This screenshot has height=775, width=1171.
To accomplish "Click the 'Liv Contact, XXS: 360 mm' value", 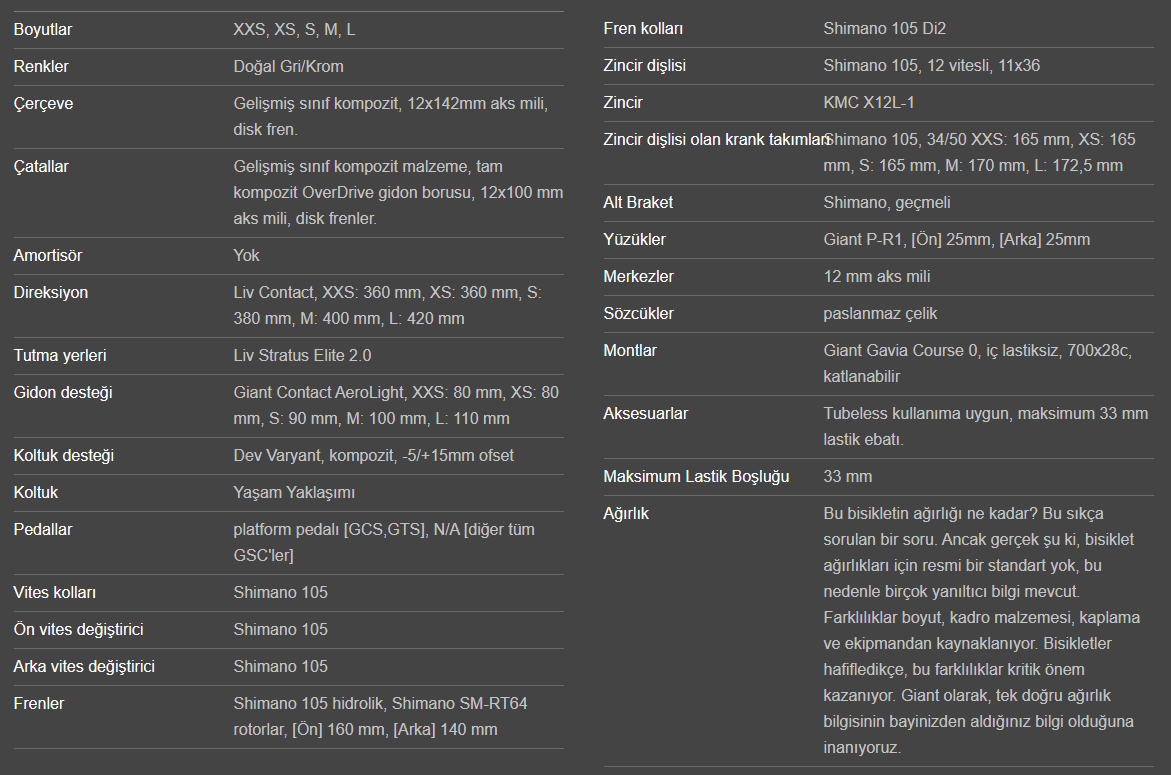I will pyautogui.click(x=388, y=305).
